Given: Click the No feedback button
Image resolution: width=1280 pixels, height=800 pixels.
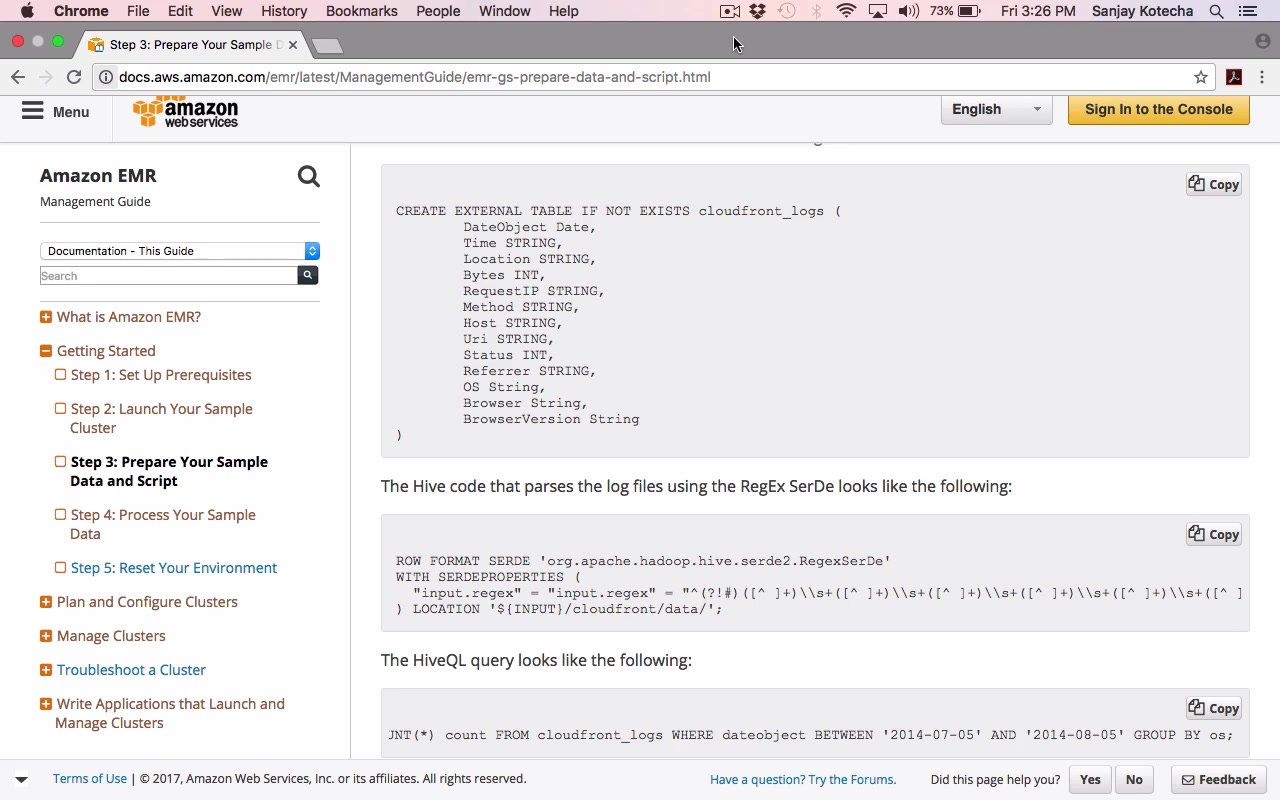Looking at the screenshot, I should [x=1134, y=780].
